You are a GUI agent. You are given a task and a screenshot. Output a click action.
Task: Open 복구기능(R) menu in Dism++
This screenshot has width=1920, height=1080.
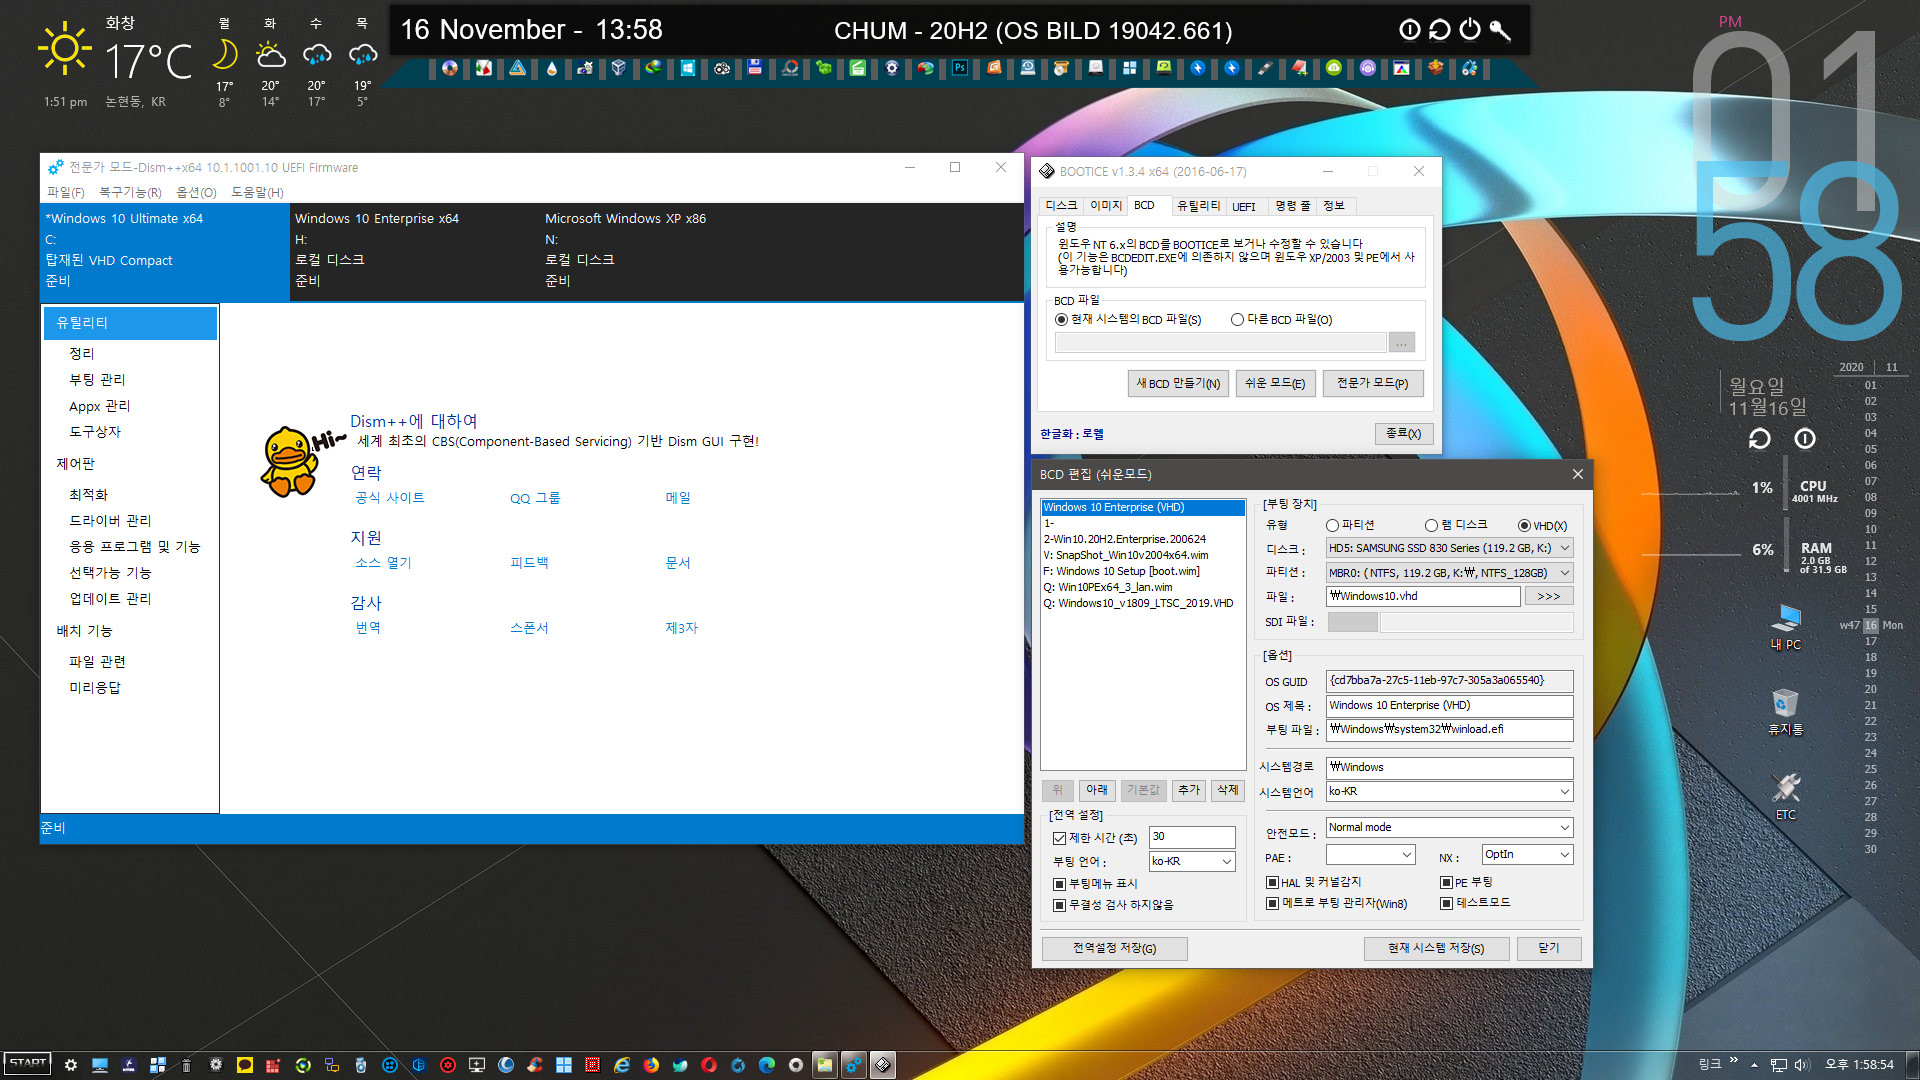130,192
